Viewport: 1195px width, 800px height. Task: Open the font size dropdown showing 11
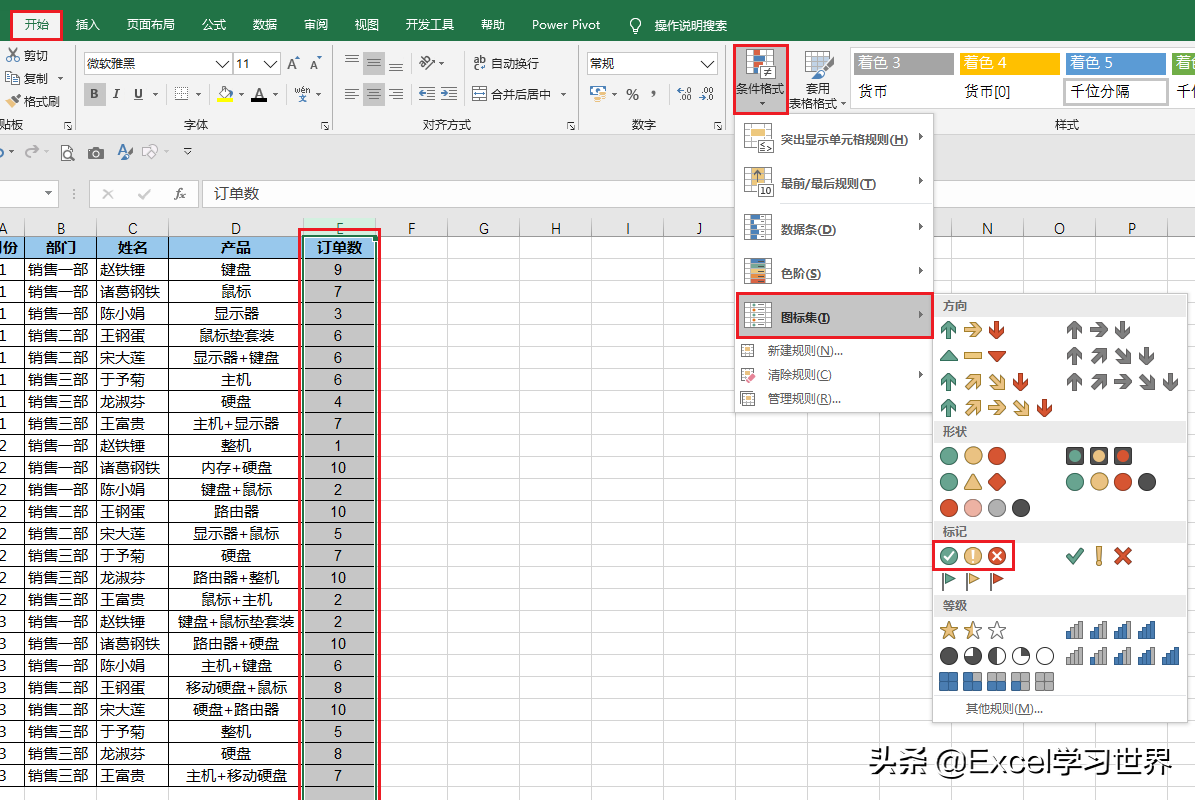271,63
